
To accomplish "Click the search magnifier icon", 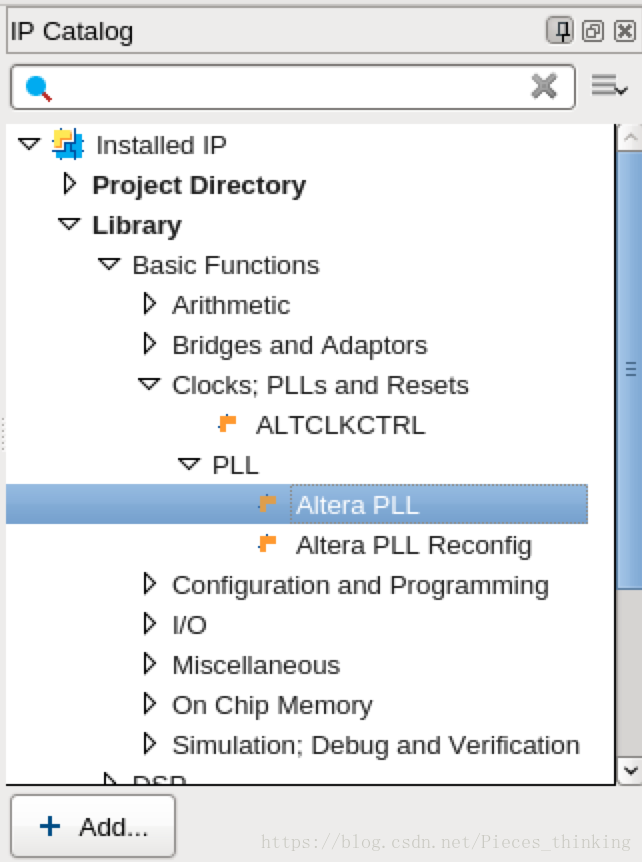I will 38,89.
